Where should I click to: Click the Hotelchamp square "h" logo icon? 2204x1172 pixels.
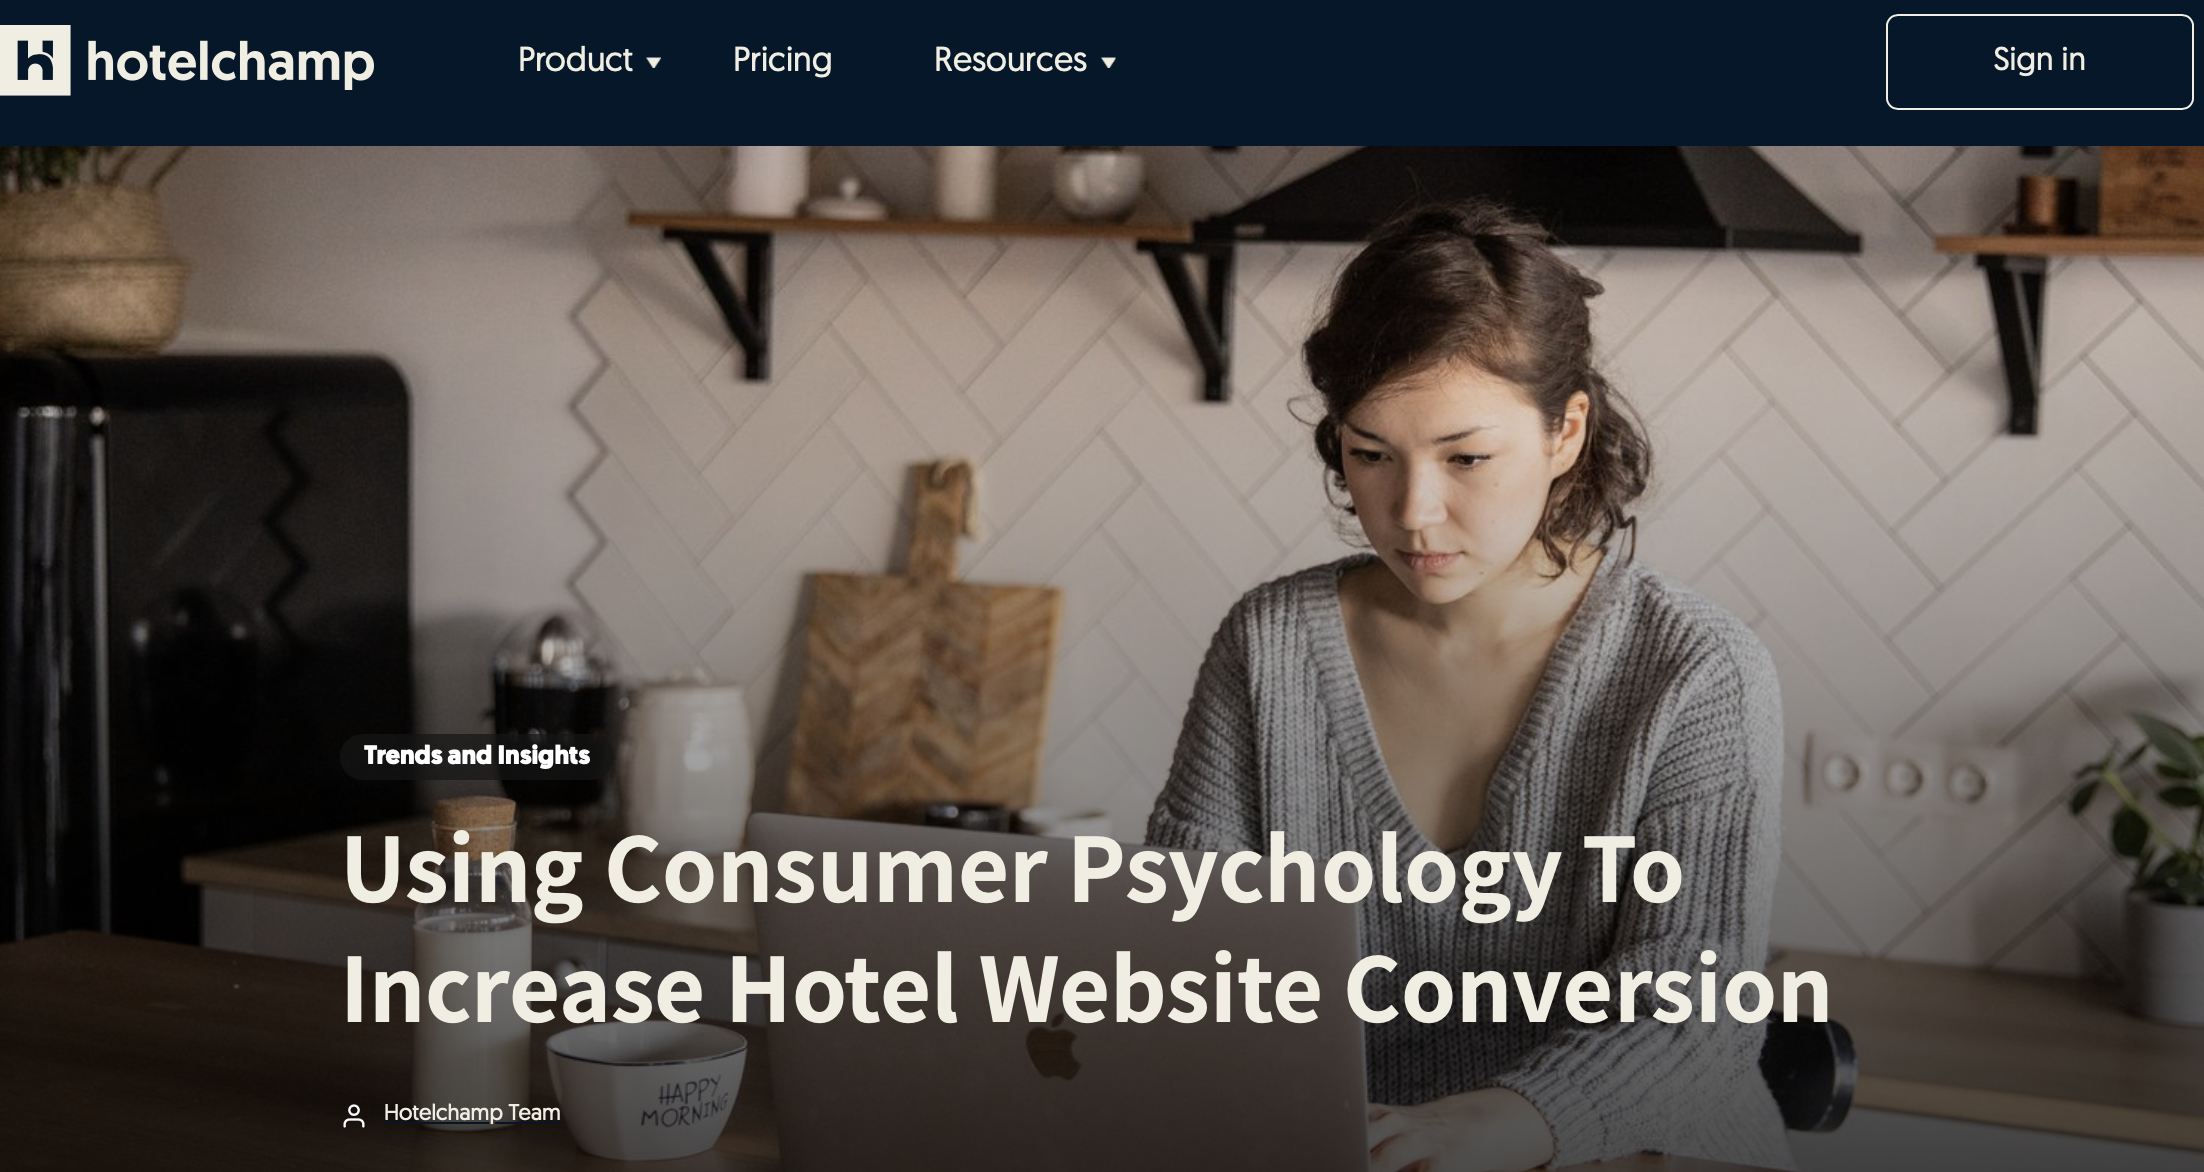(35, 60)
